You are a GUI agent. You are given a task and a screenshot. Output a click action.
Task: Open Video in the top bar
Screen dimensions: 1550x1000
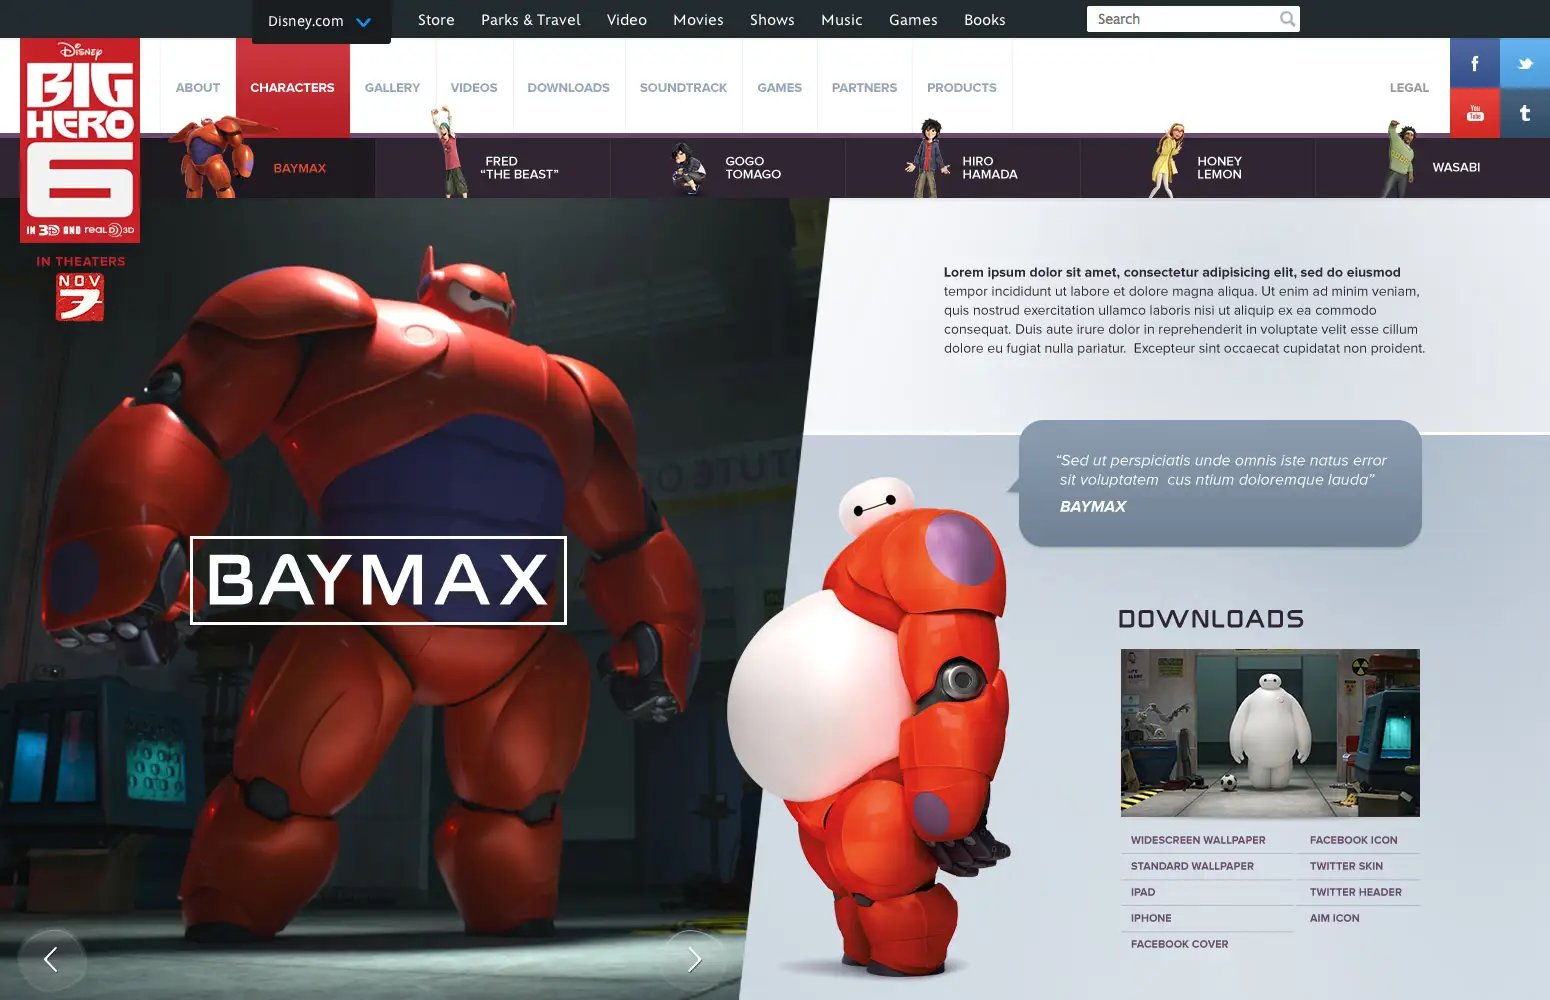[627, 20]
